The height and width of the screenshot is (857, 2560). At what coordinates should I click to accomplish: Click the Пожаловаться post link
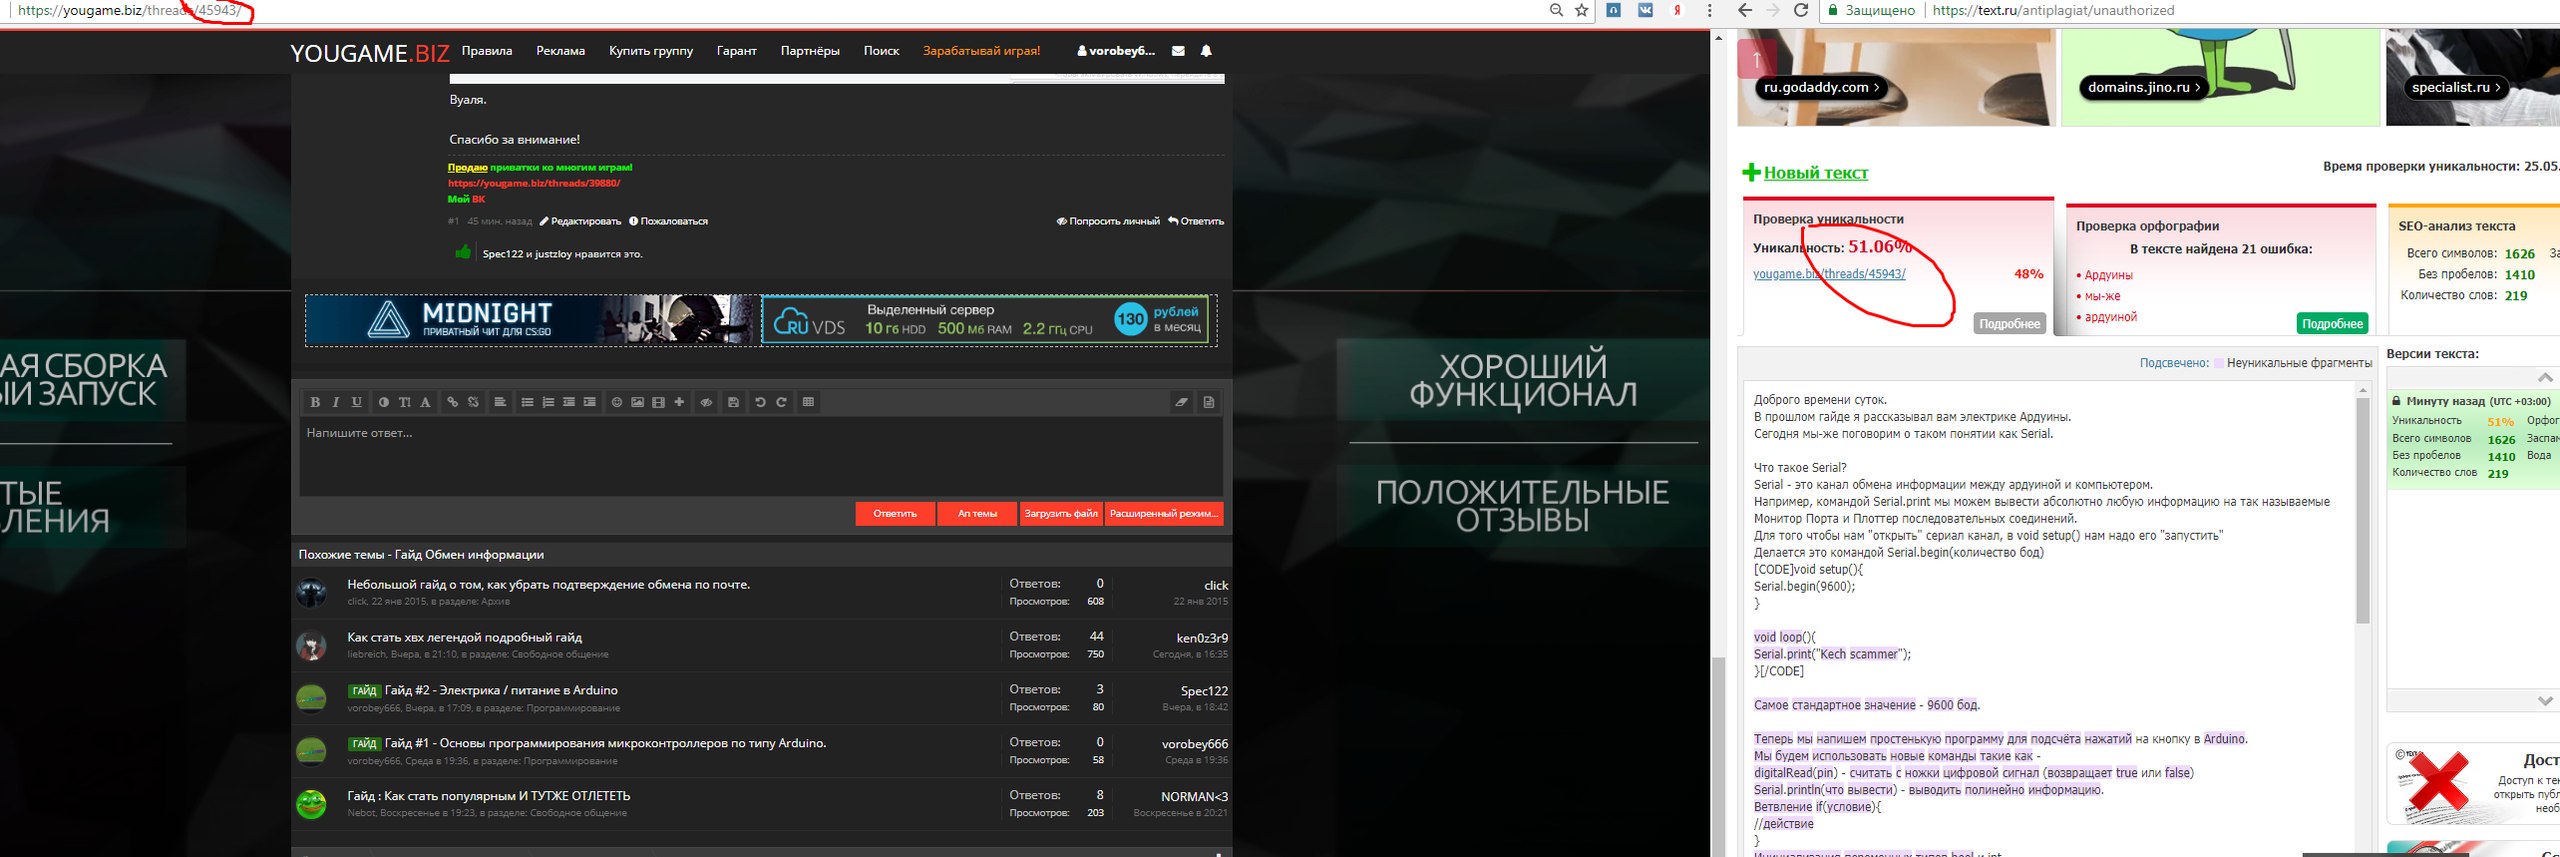pyautogui.click(x=668, y=221)
